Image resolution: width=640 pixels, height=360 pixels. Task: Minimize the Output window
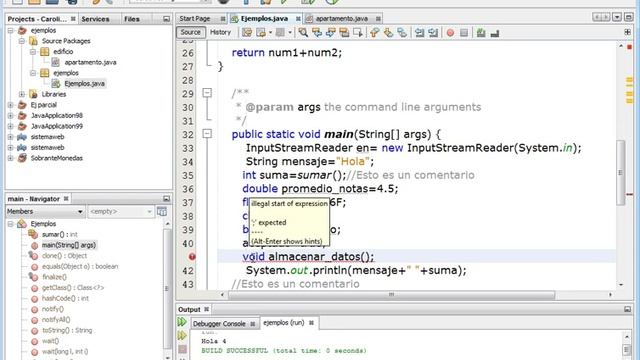click(x=627, y=309)
